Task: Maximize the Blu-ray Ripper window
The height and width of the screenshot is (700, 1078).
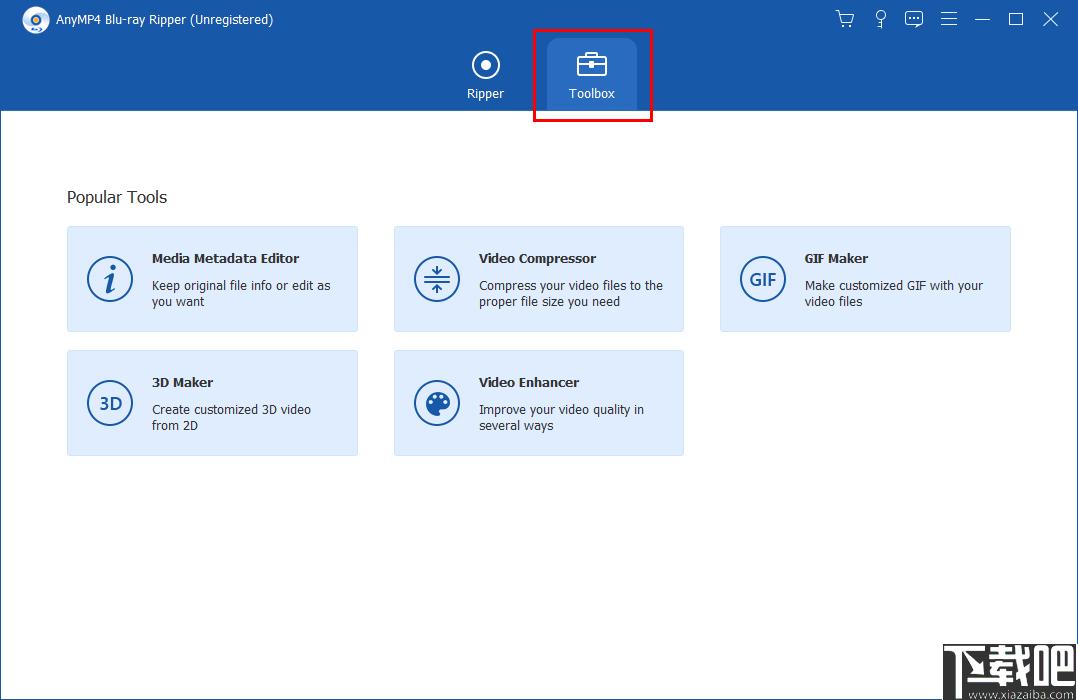Action: point(1016,19)
